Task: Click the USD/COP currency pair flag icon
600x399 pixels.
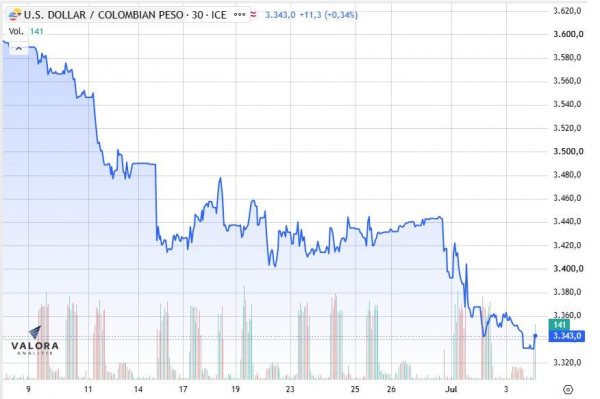Action: (15, 15)
